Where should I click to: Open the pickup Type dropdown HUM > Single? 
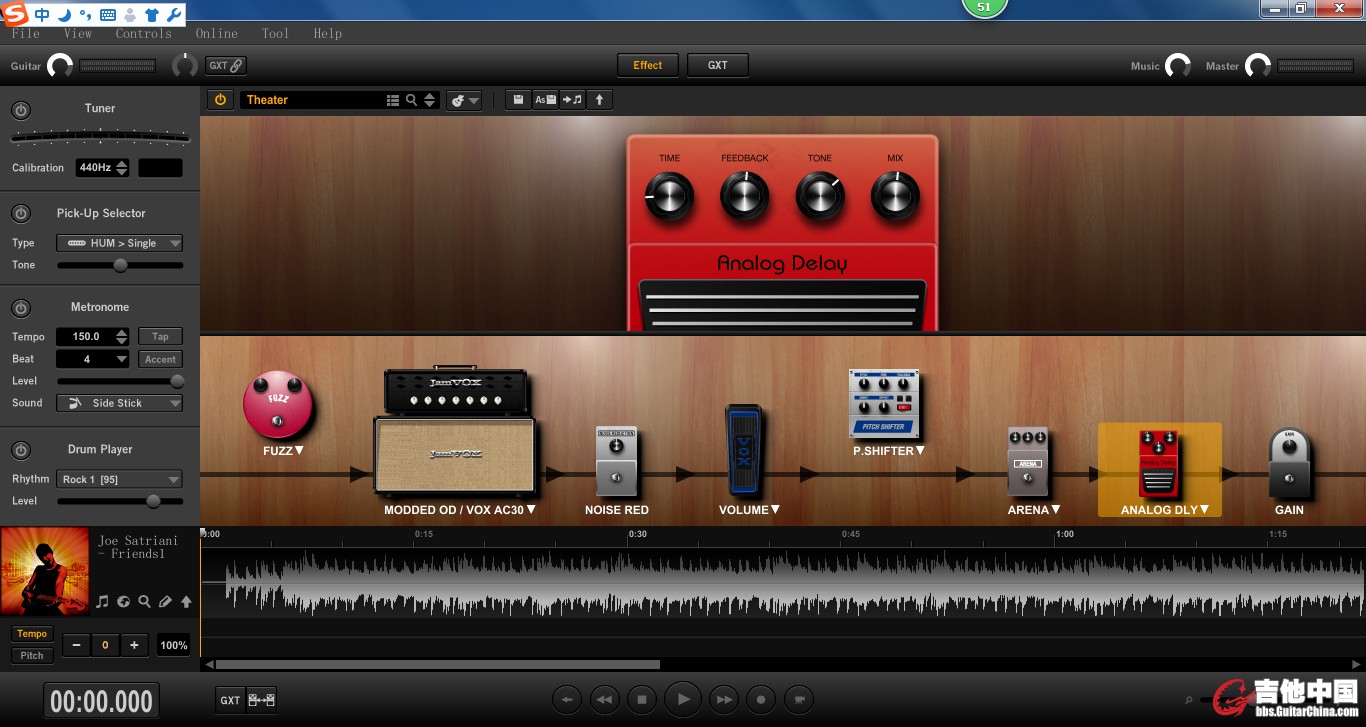click(x=120, y=243)
